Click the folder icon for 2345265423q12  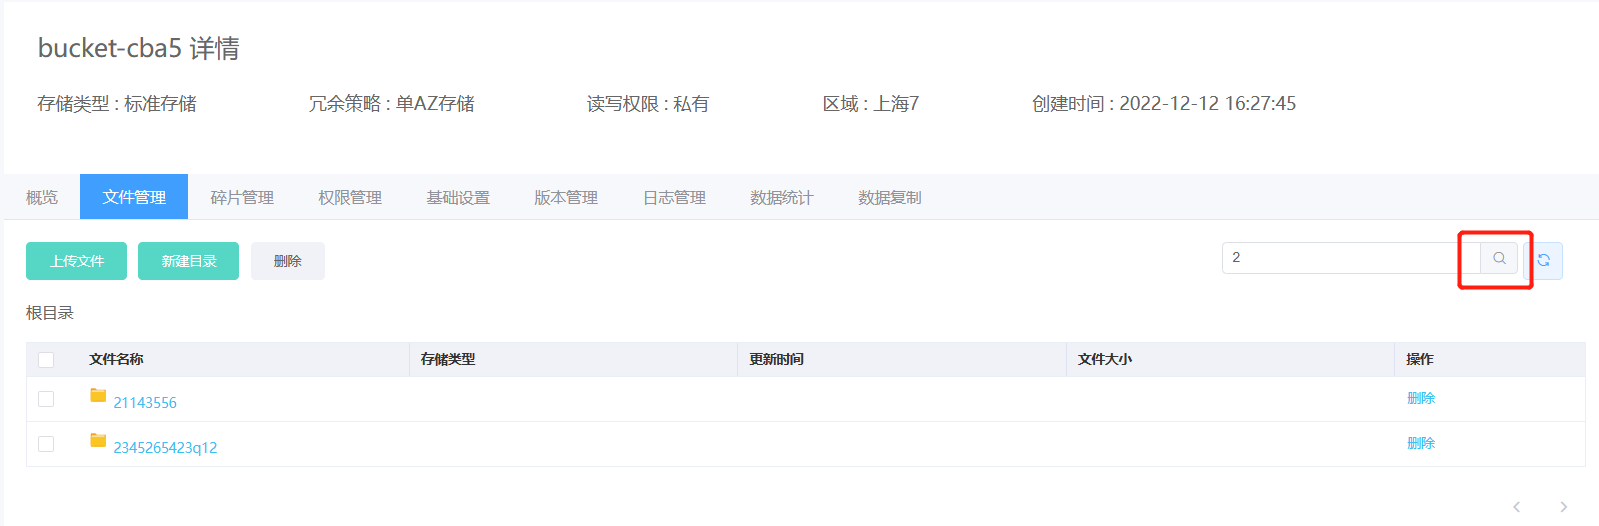[98, 441]
